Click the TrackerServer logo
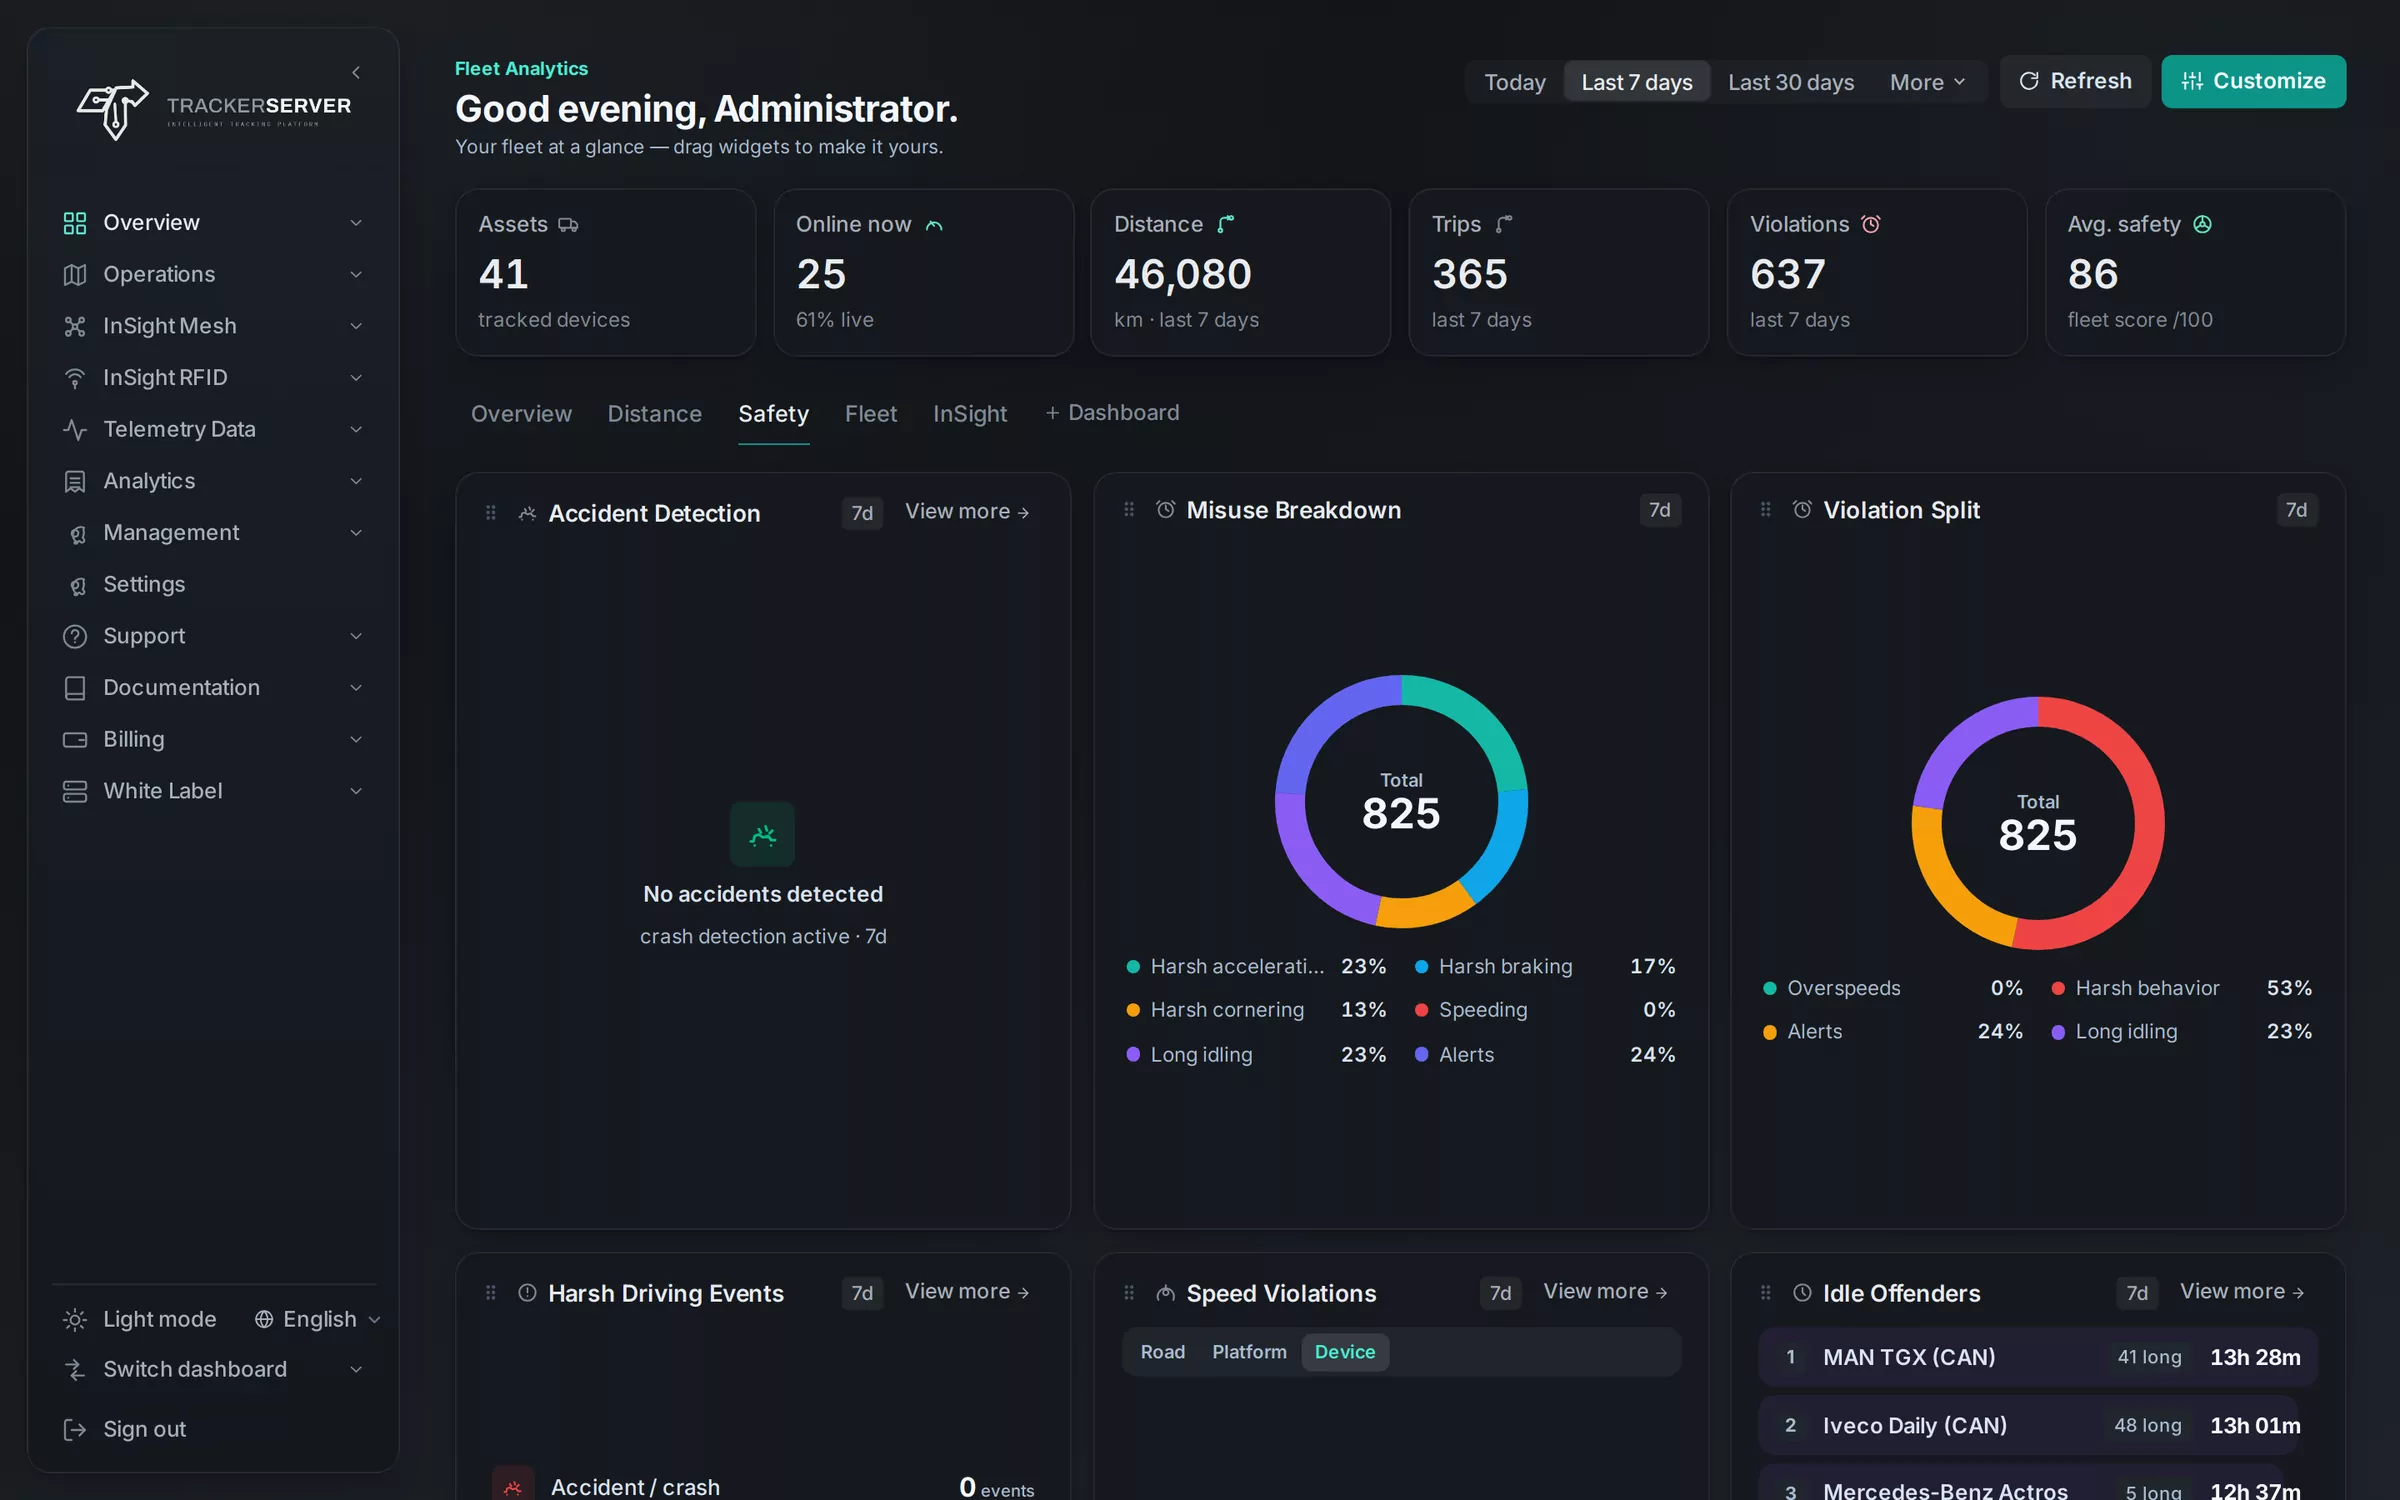Image resolution: width=2400 pixels, height=1500 pixels. [x=214, y=109]
